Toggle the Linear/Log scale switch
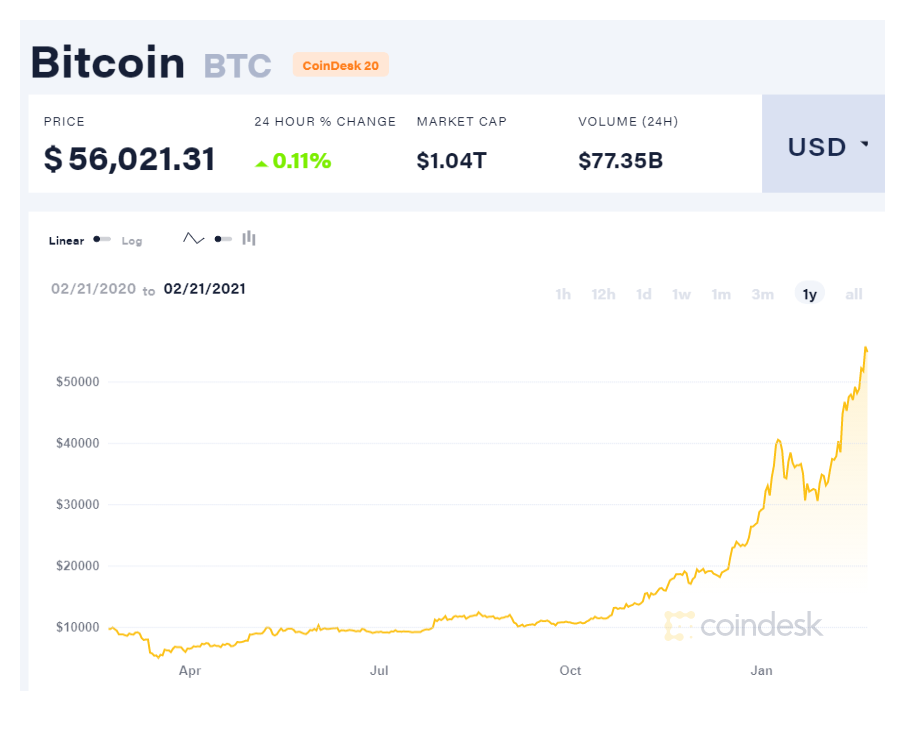905x751 pixels. 101,240
